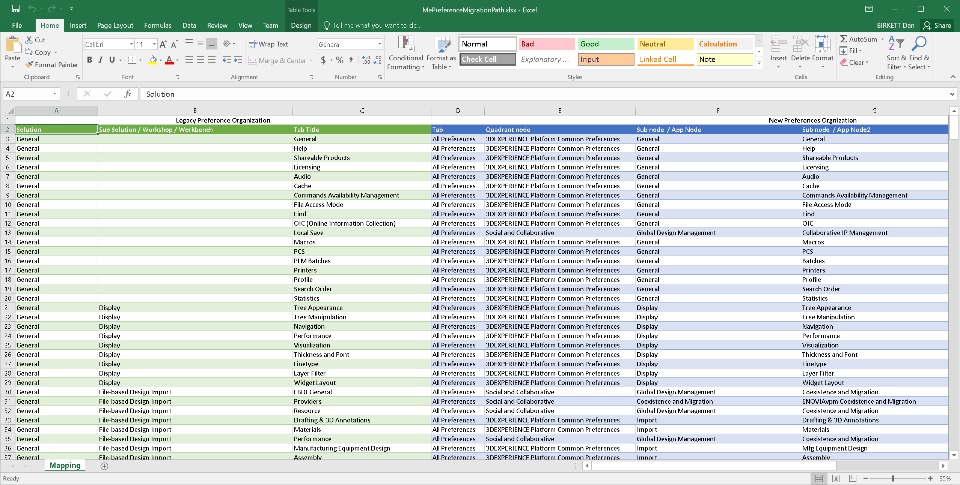Click the font color red A swatch
This screenshot has height=485, width=960.
[169, 60]
